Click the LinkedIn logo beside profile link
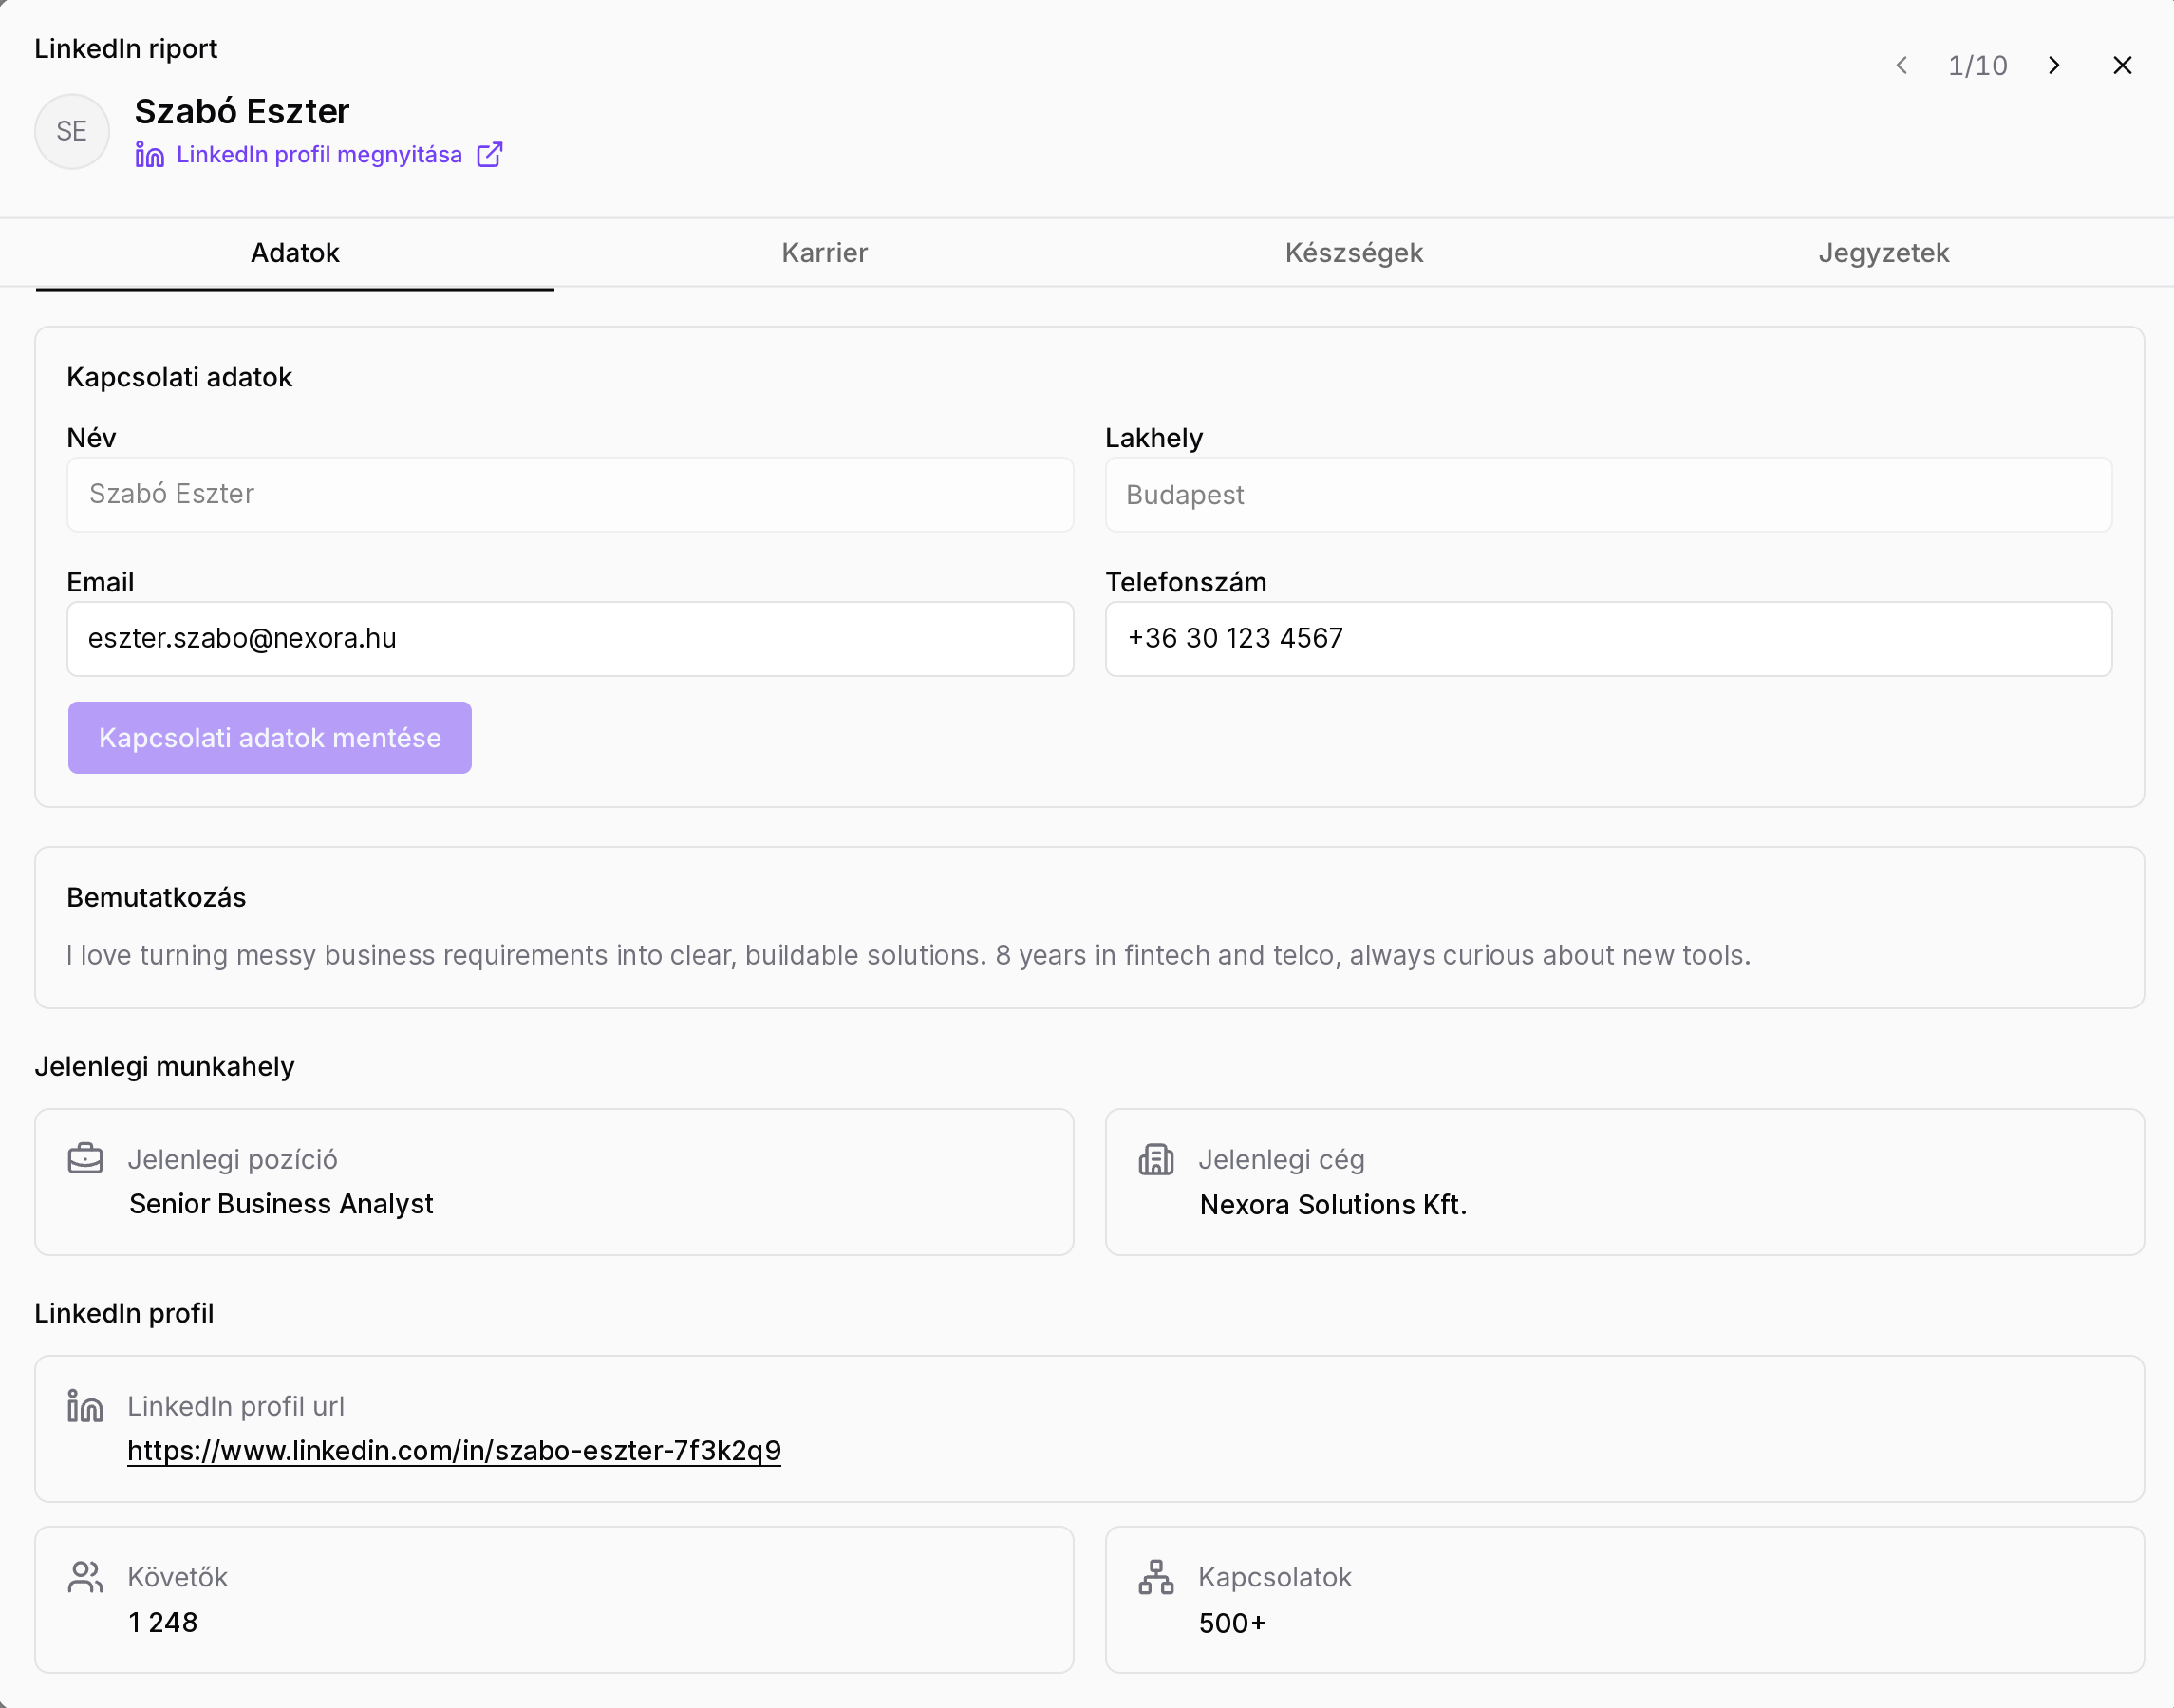The height and width of the screenshot is (1708, 2174). [150, 154]
